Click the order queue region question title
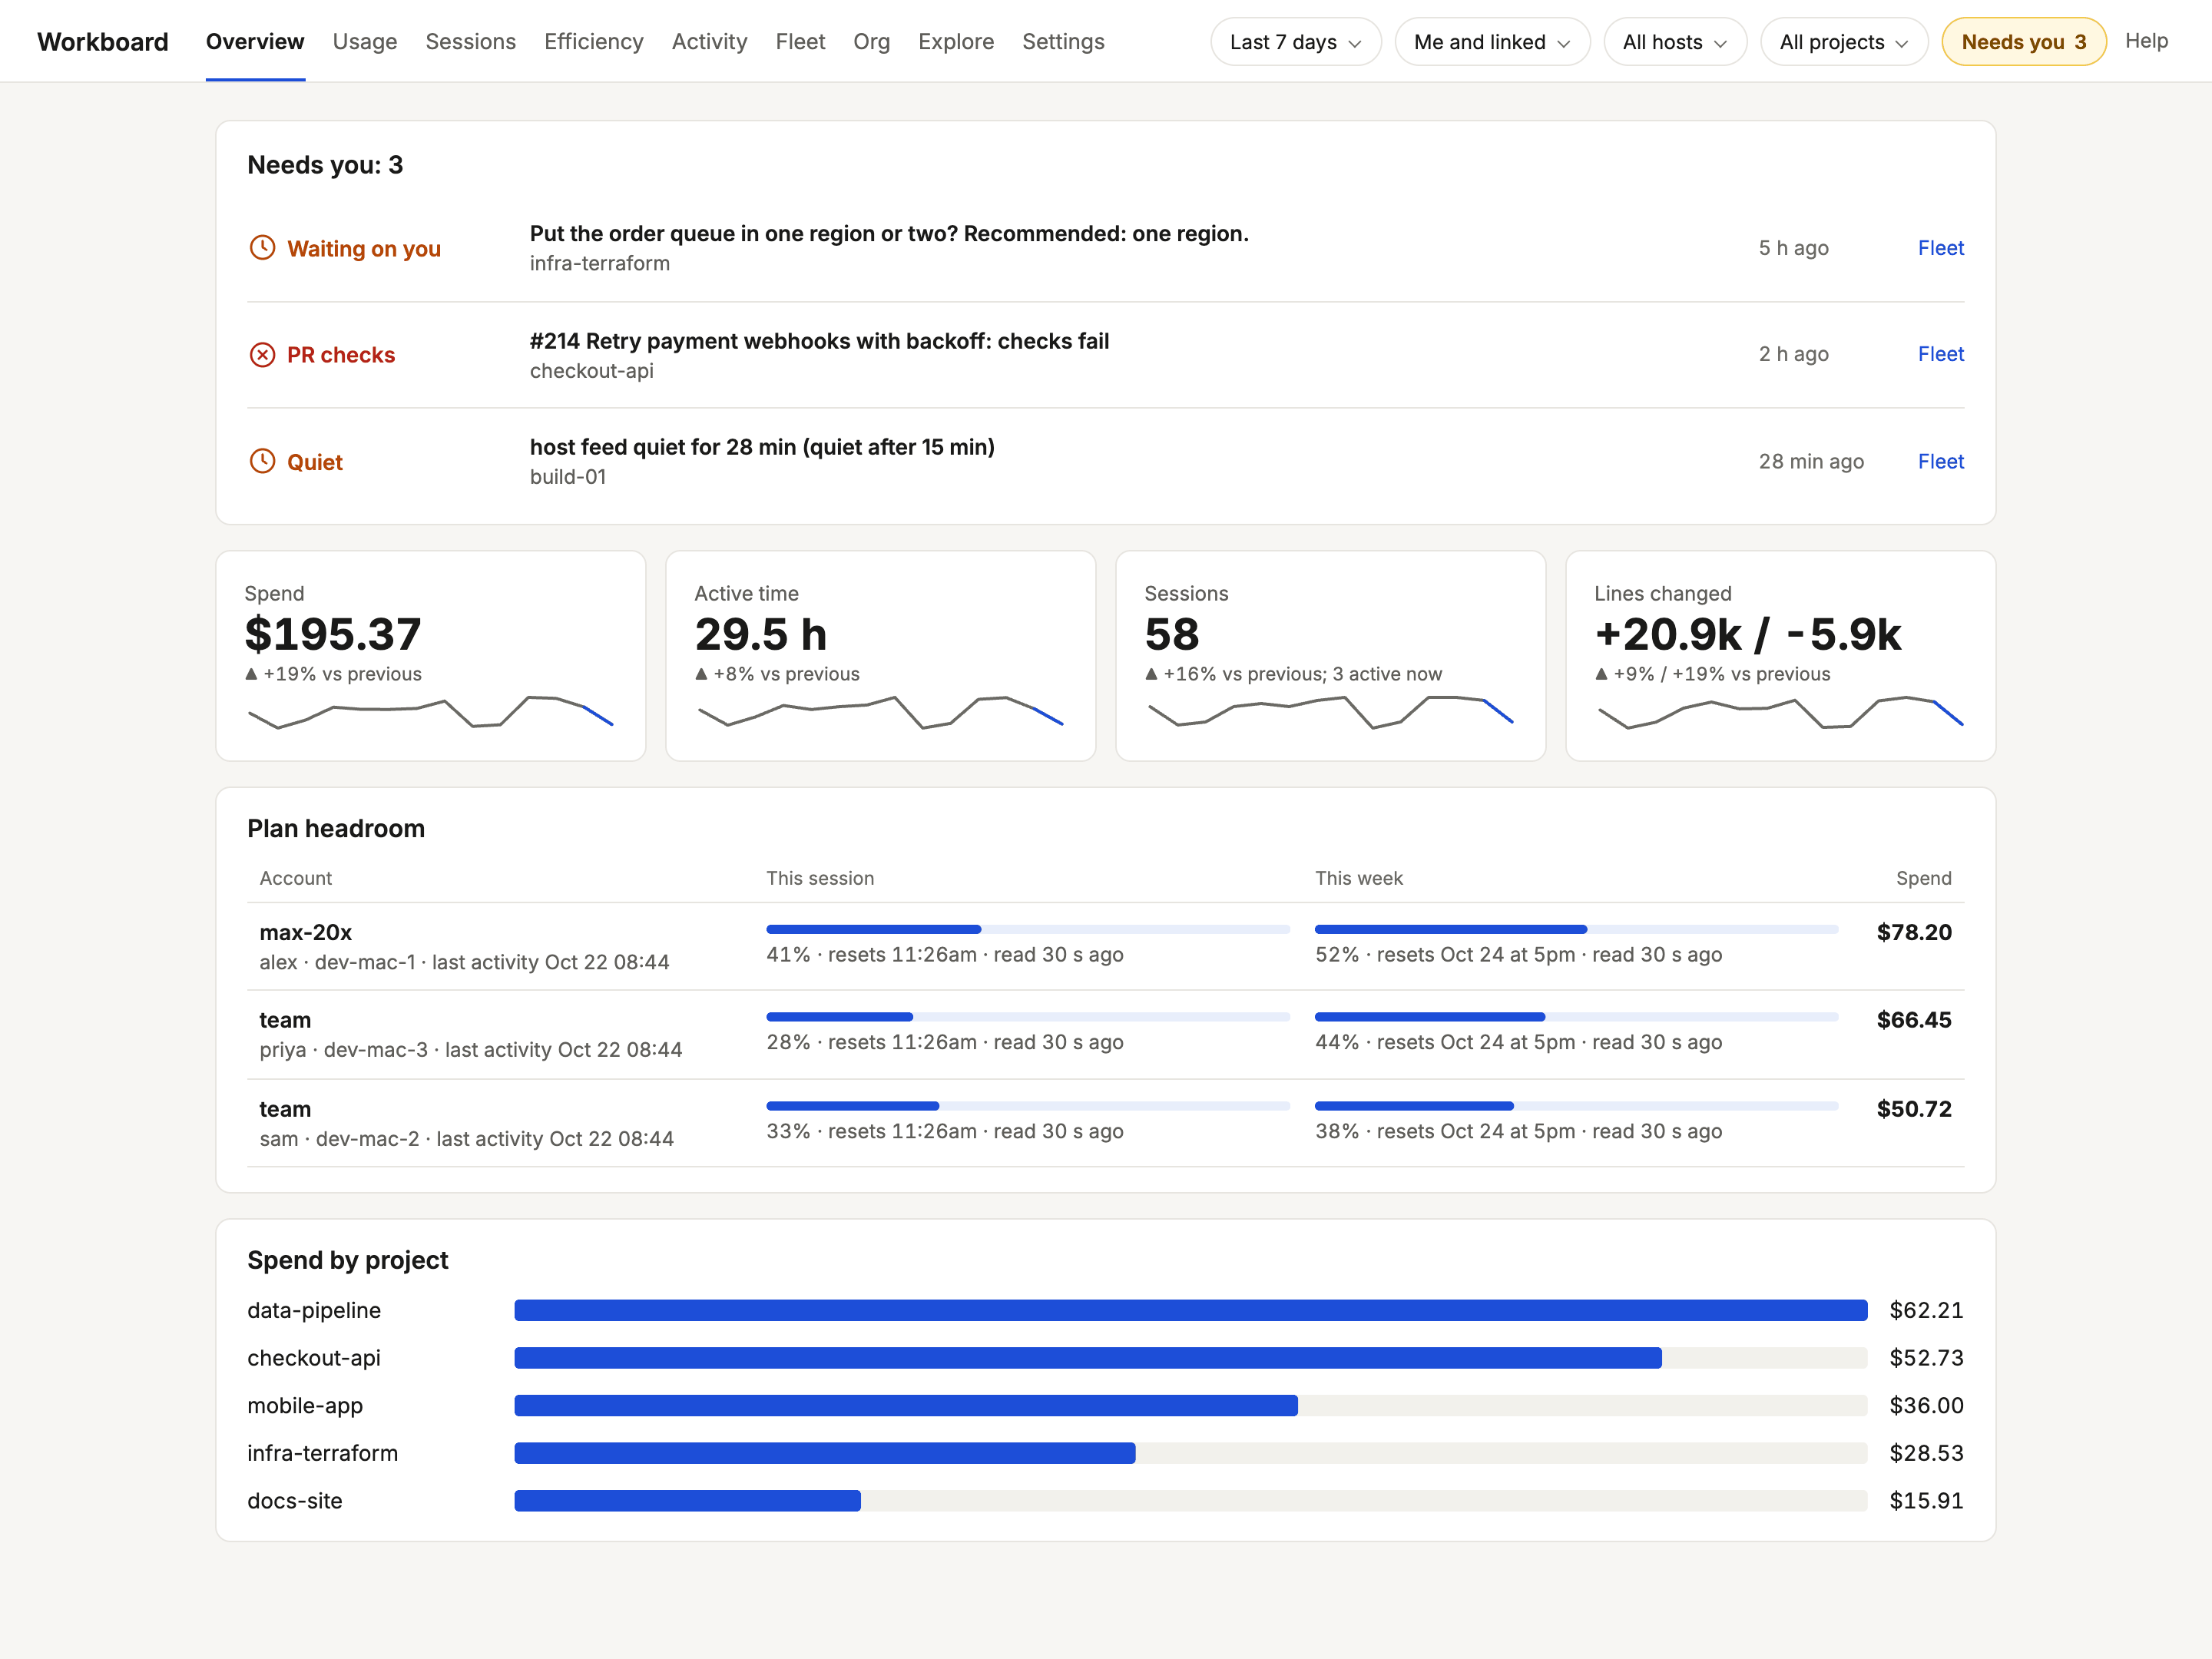 point(889,234)
